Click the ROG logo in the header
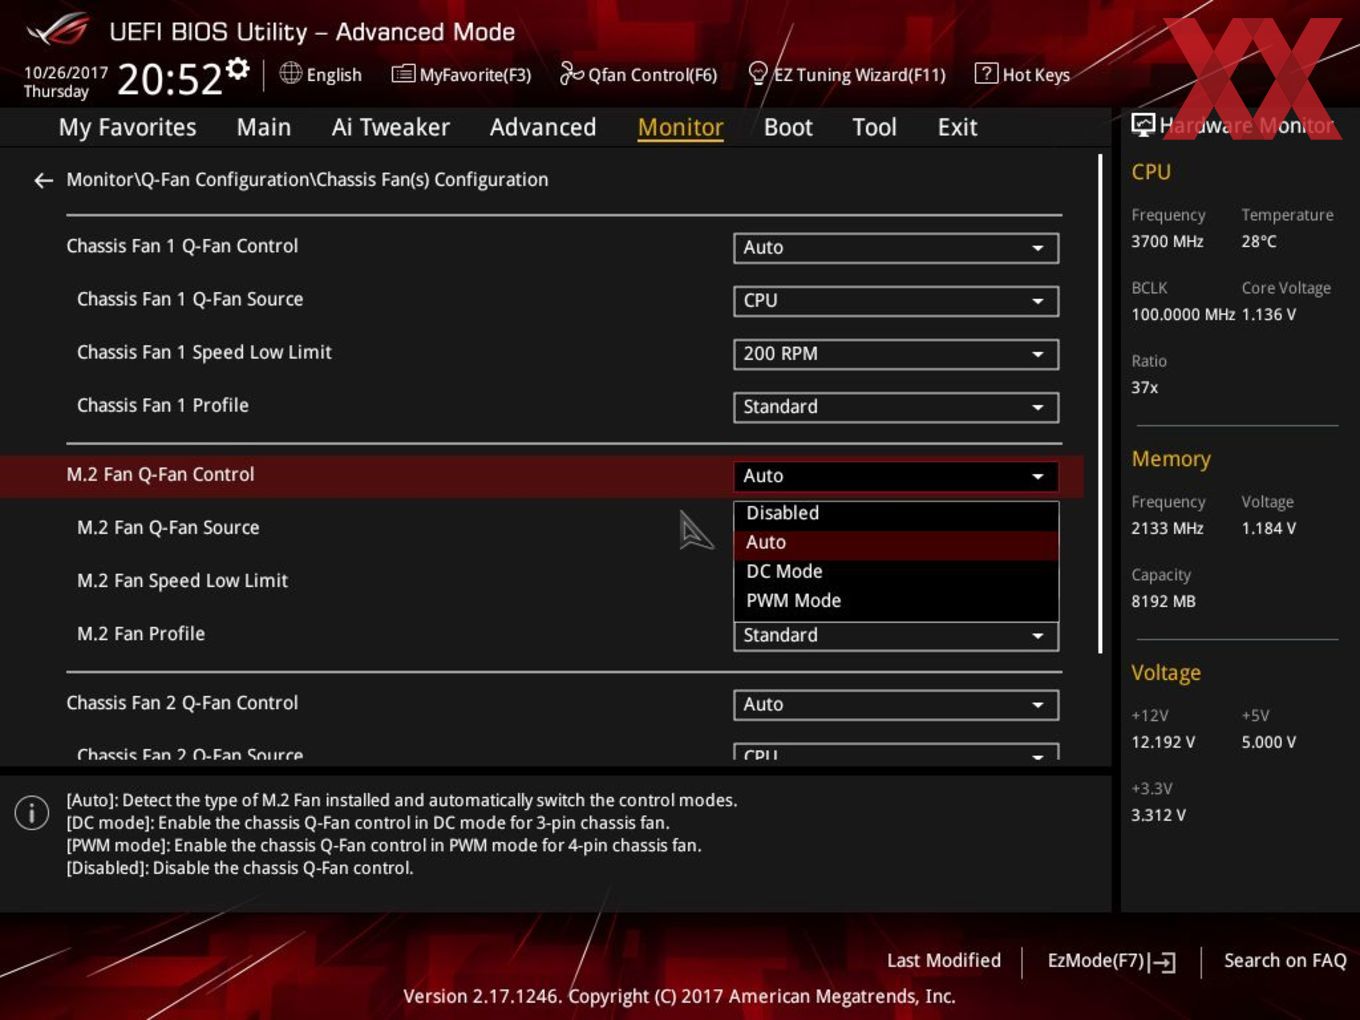Image resolution: width=1360 pixels, height=1020 pixels. [57, 30]
